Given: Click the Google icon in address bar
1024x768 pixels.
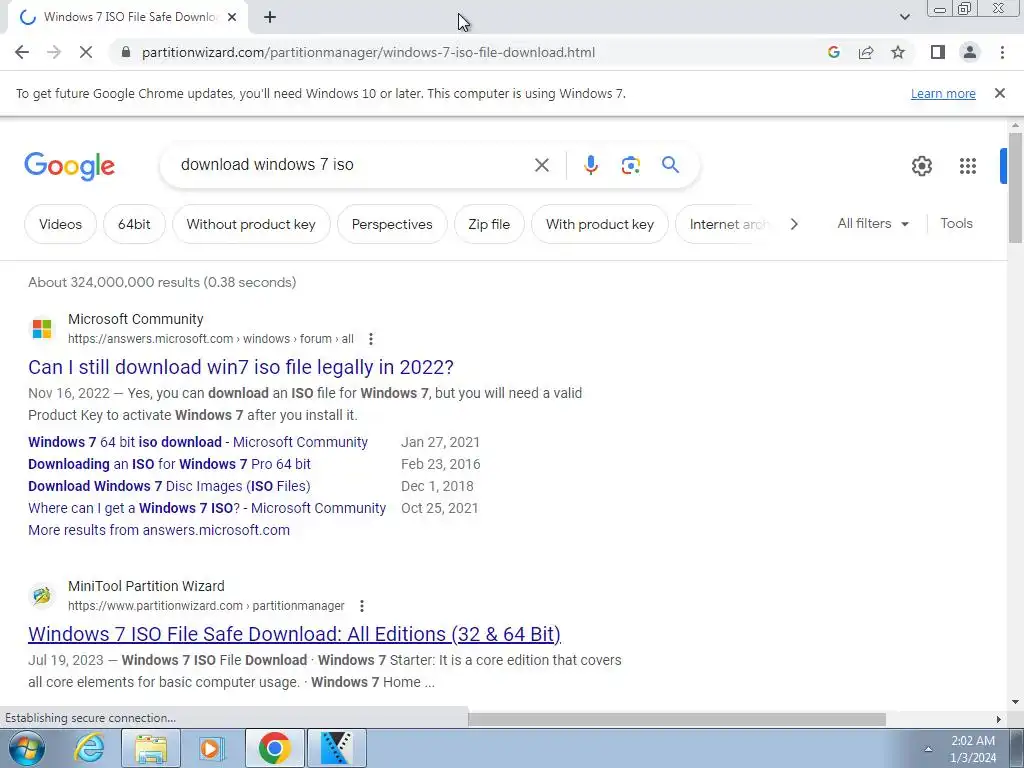Looking at the screenshot, I should click(833, 52).
